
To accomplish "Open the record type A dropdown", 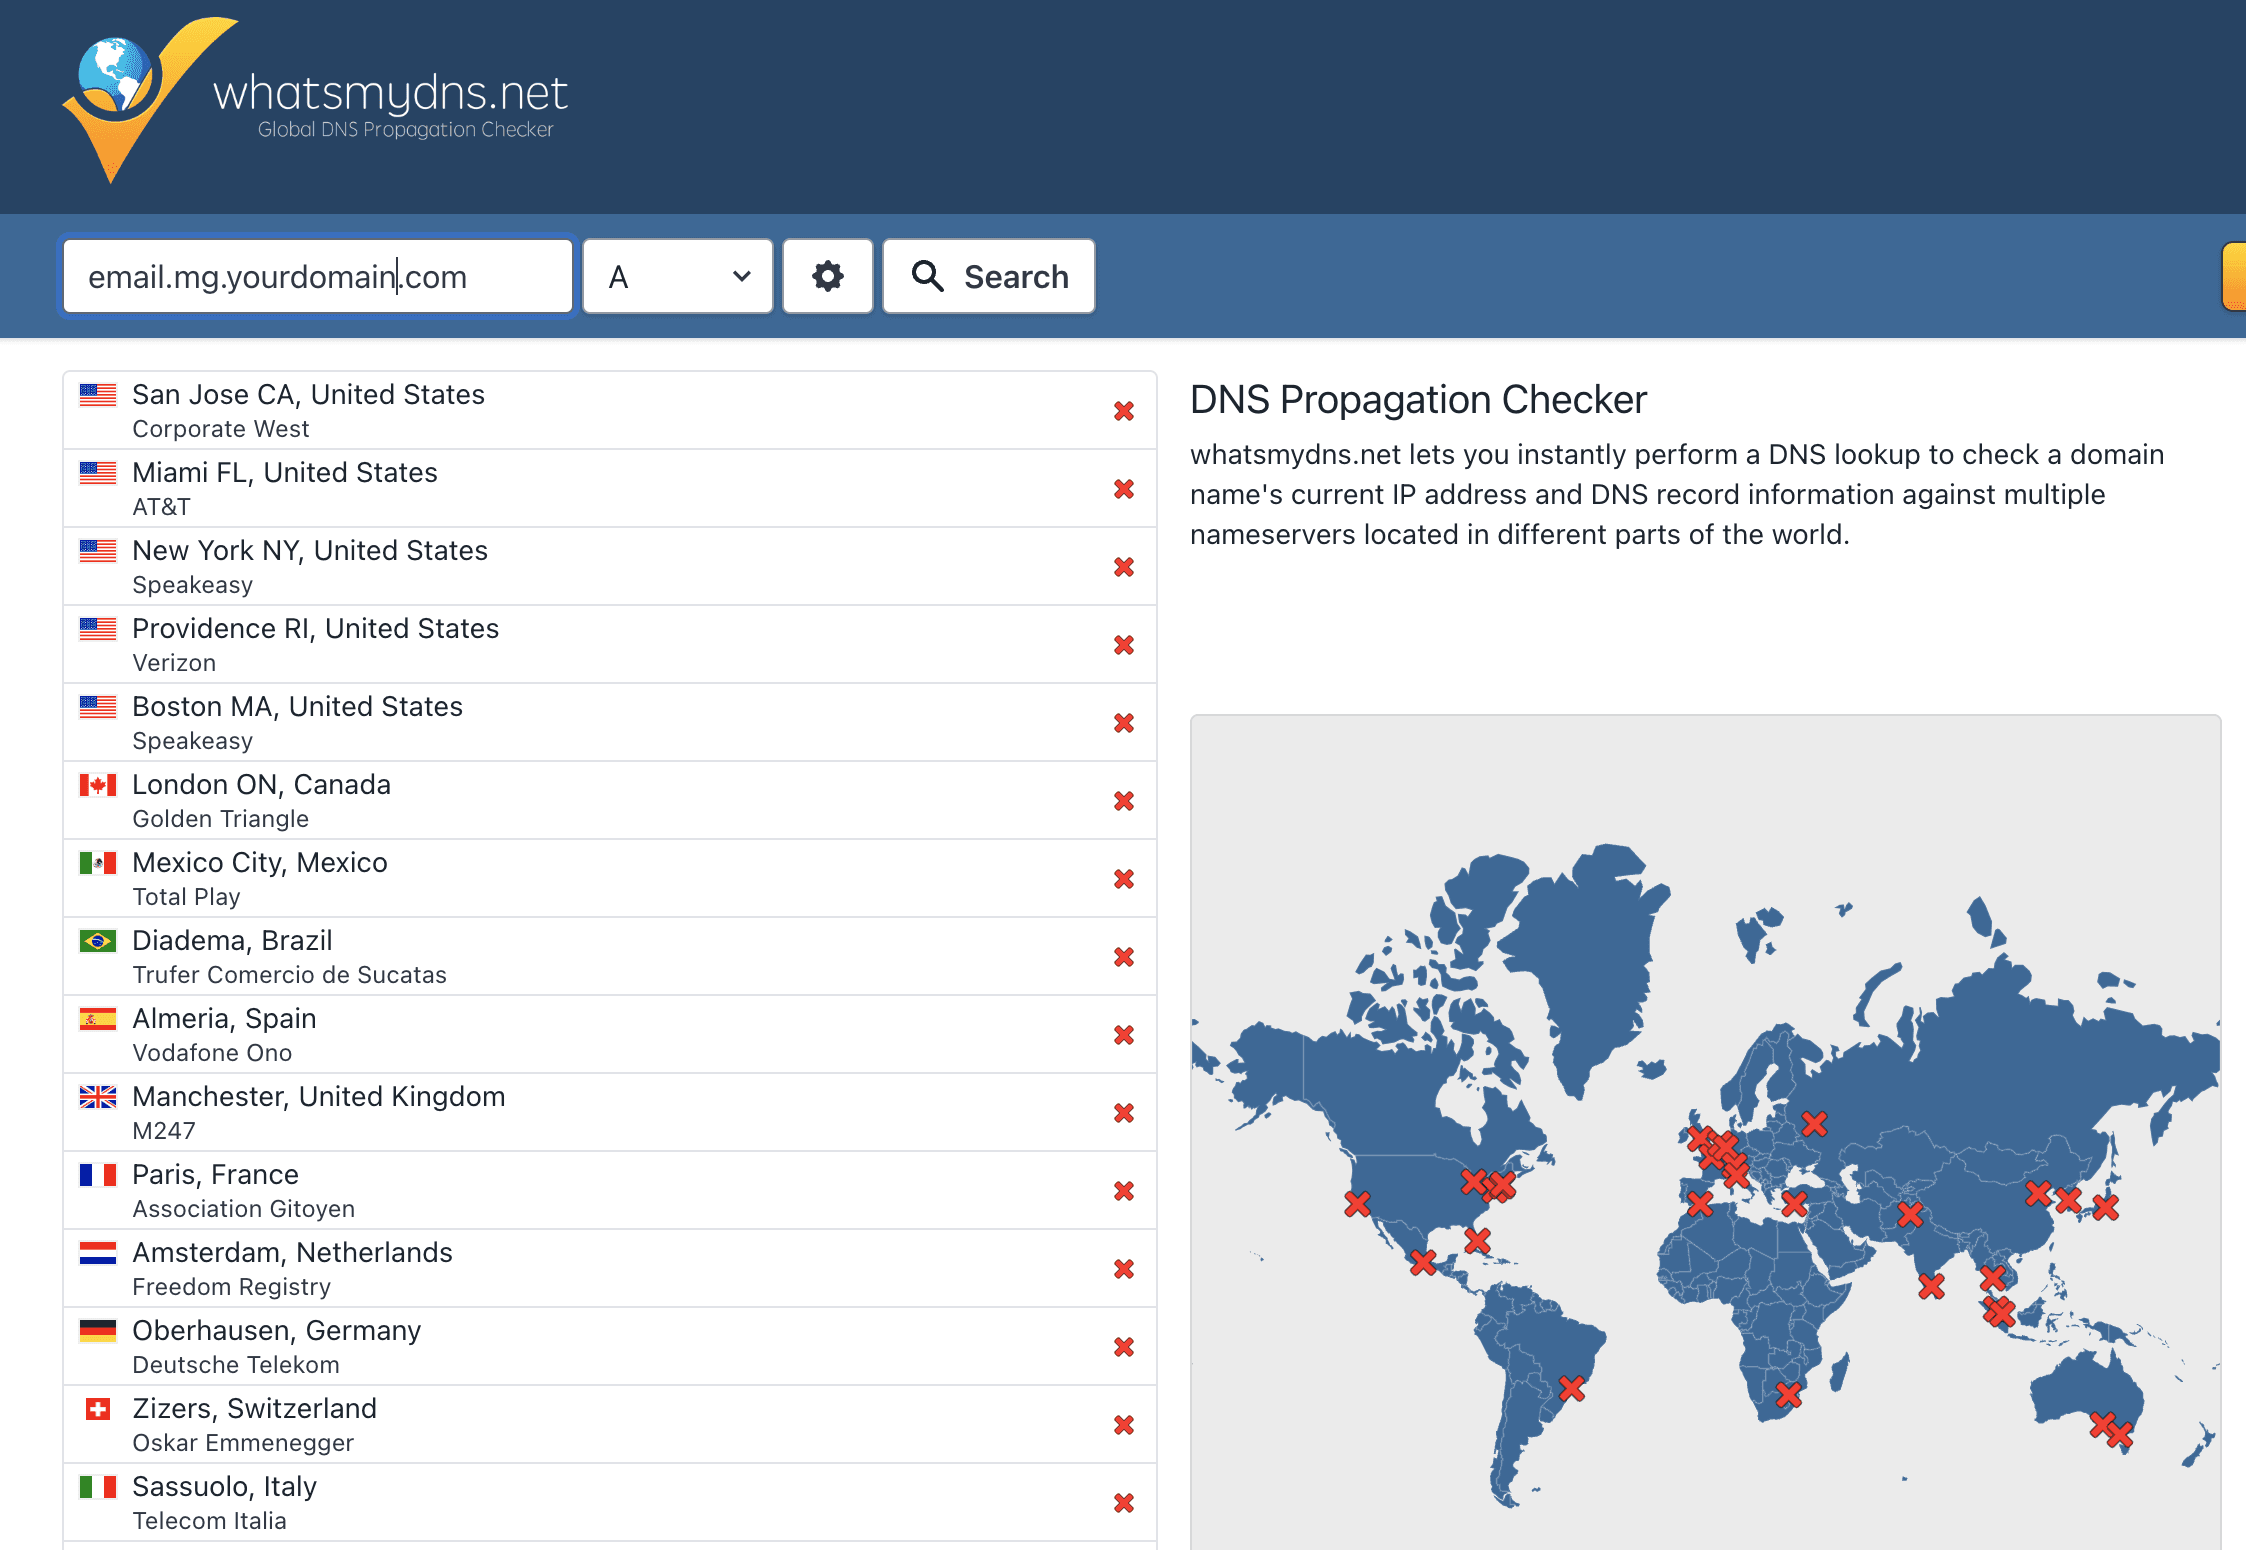I will (x=678, y=276).
